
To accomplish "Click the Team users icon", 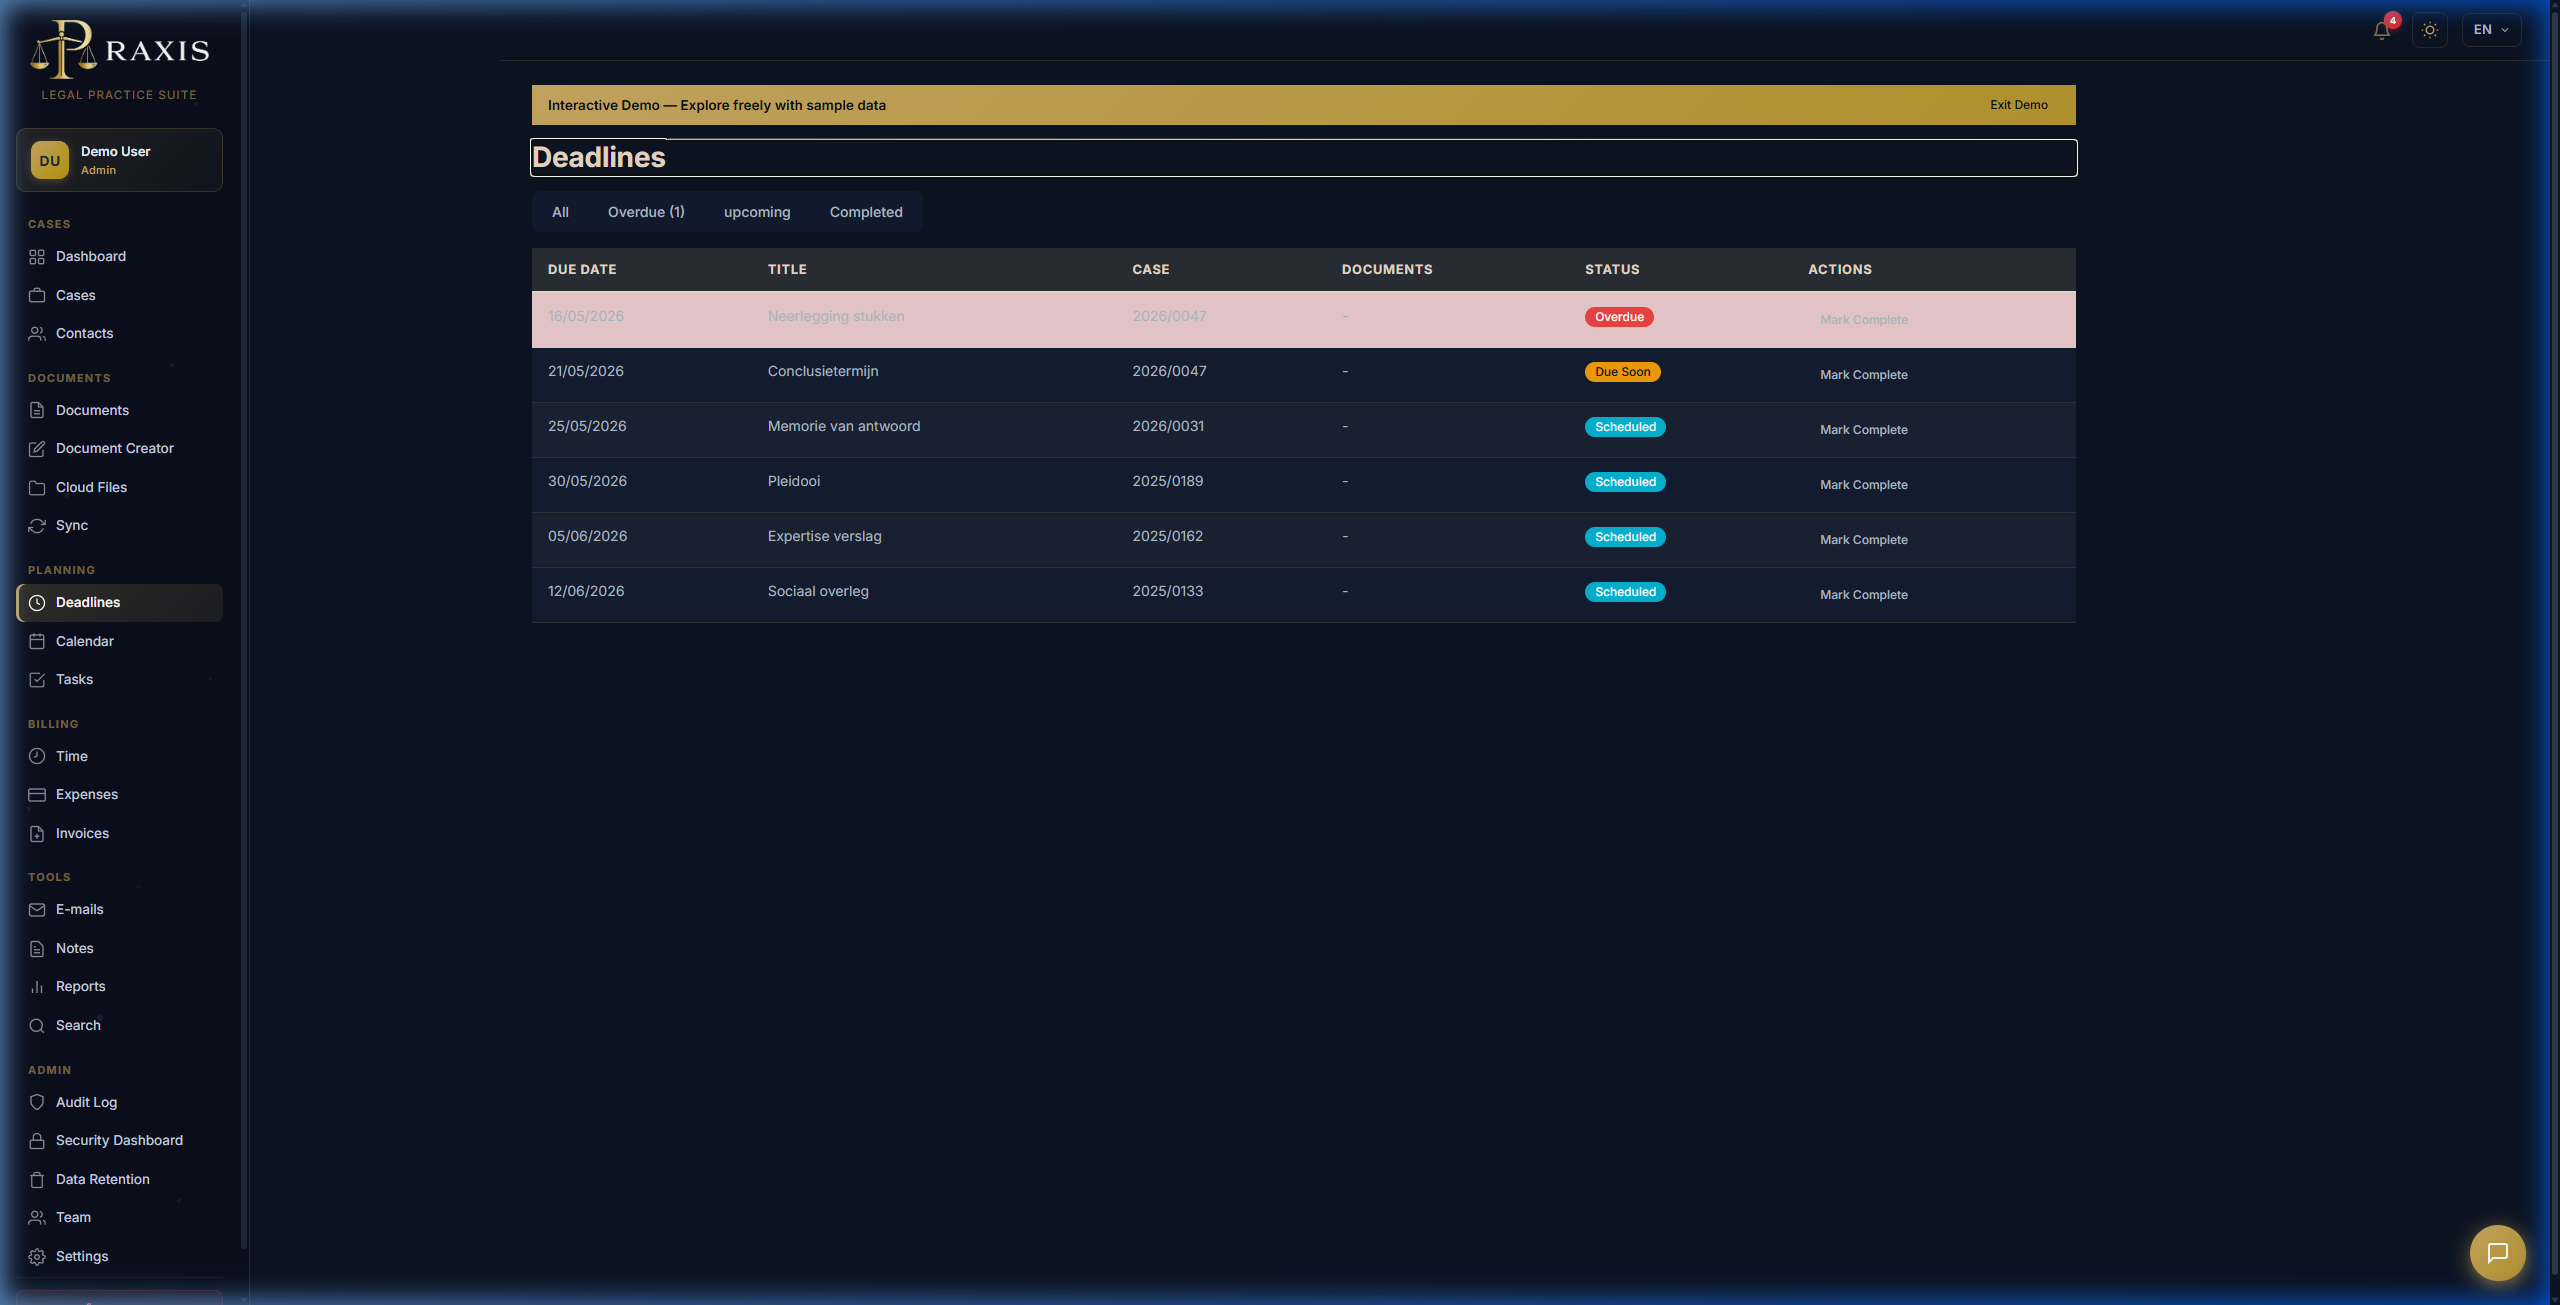I will coord(37,1218).
